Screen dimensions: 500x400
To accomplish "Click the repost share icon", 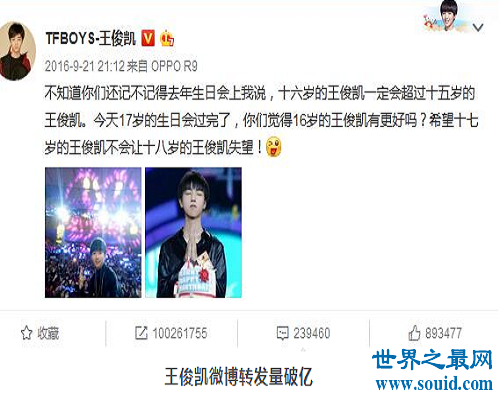I will pyautogui.click(x=141, y=333).
